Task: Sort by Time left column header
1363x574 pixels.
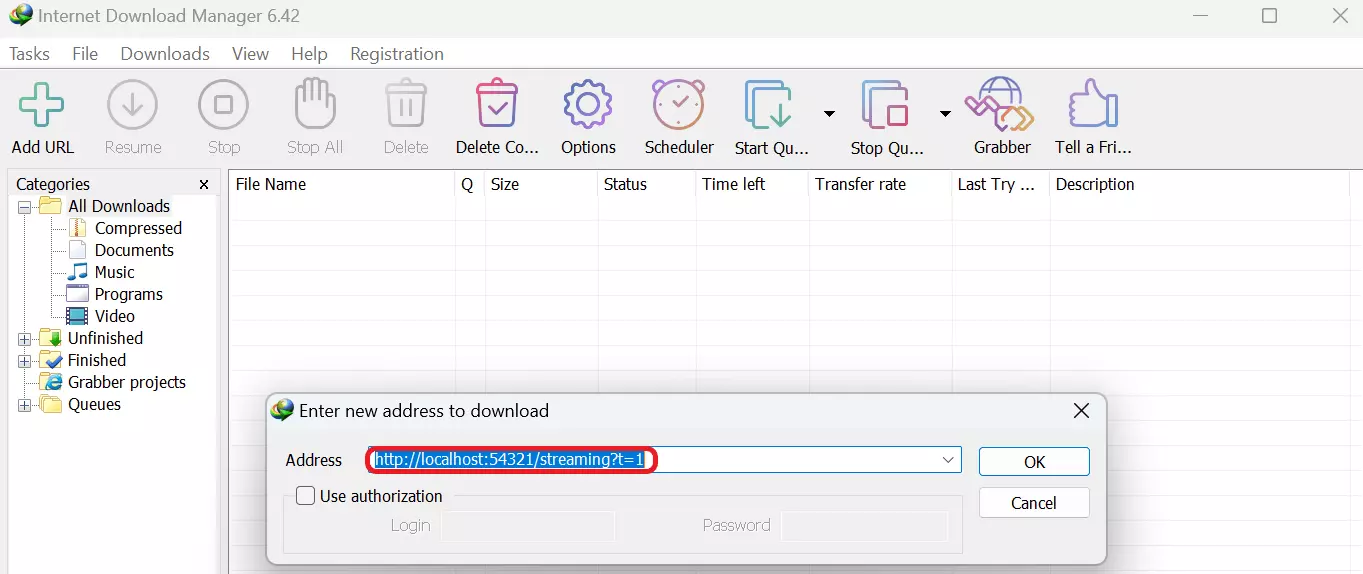Action: click(752, 184)
